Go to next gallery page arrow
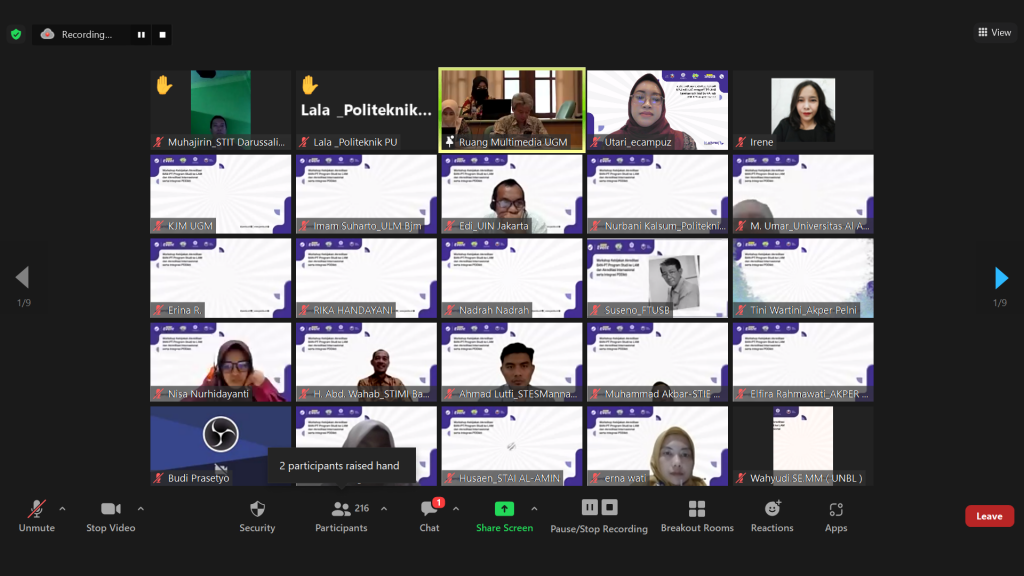The height and width of the screenshot is (576, 1024). (x=1001, y=278)
